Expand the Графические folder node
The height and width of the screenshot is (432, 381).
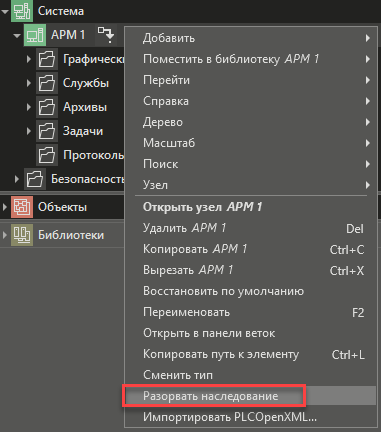point(29,59)
